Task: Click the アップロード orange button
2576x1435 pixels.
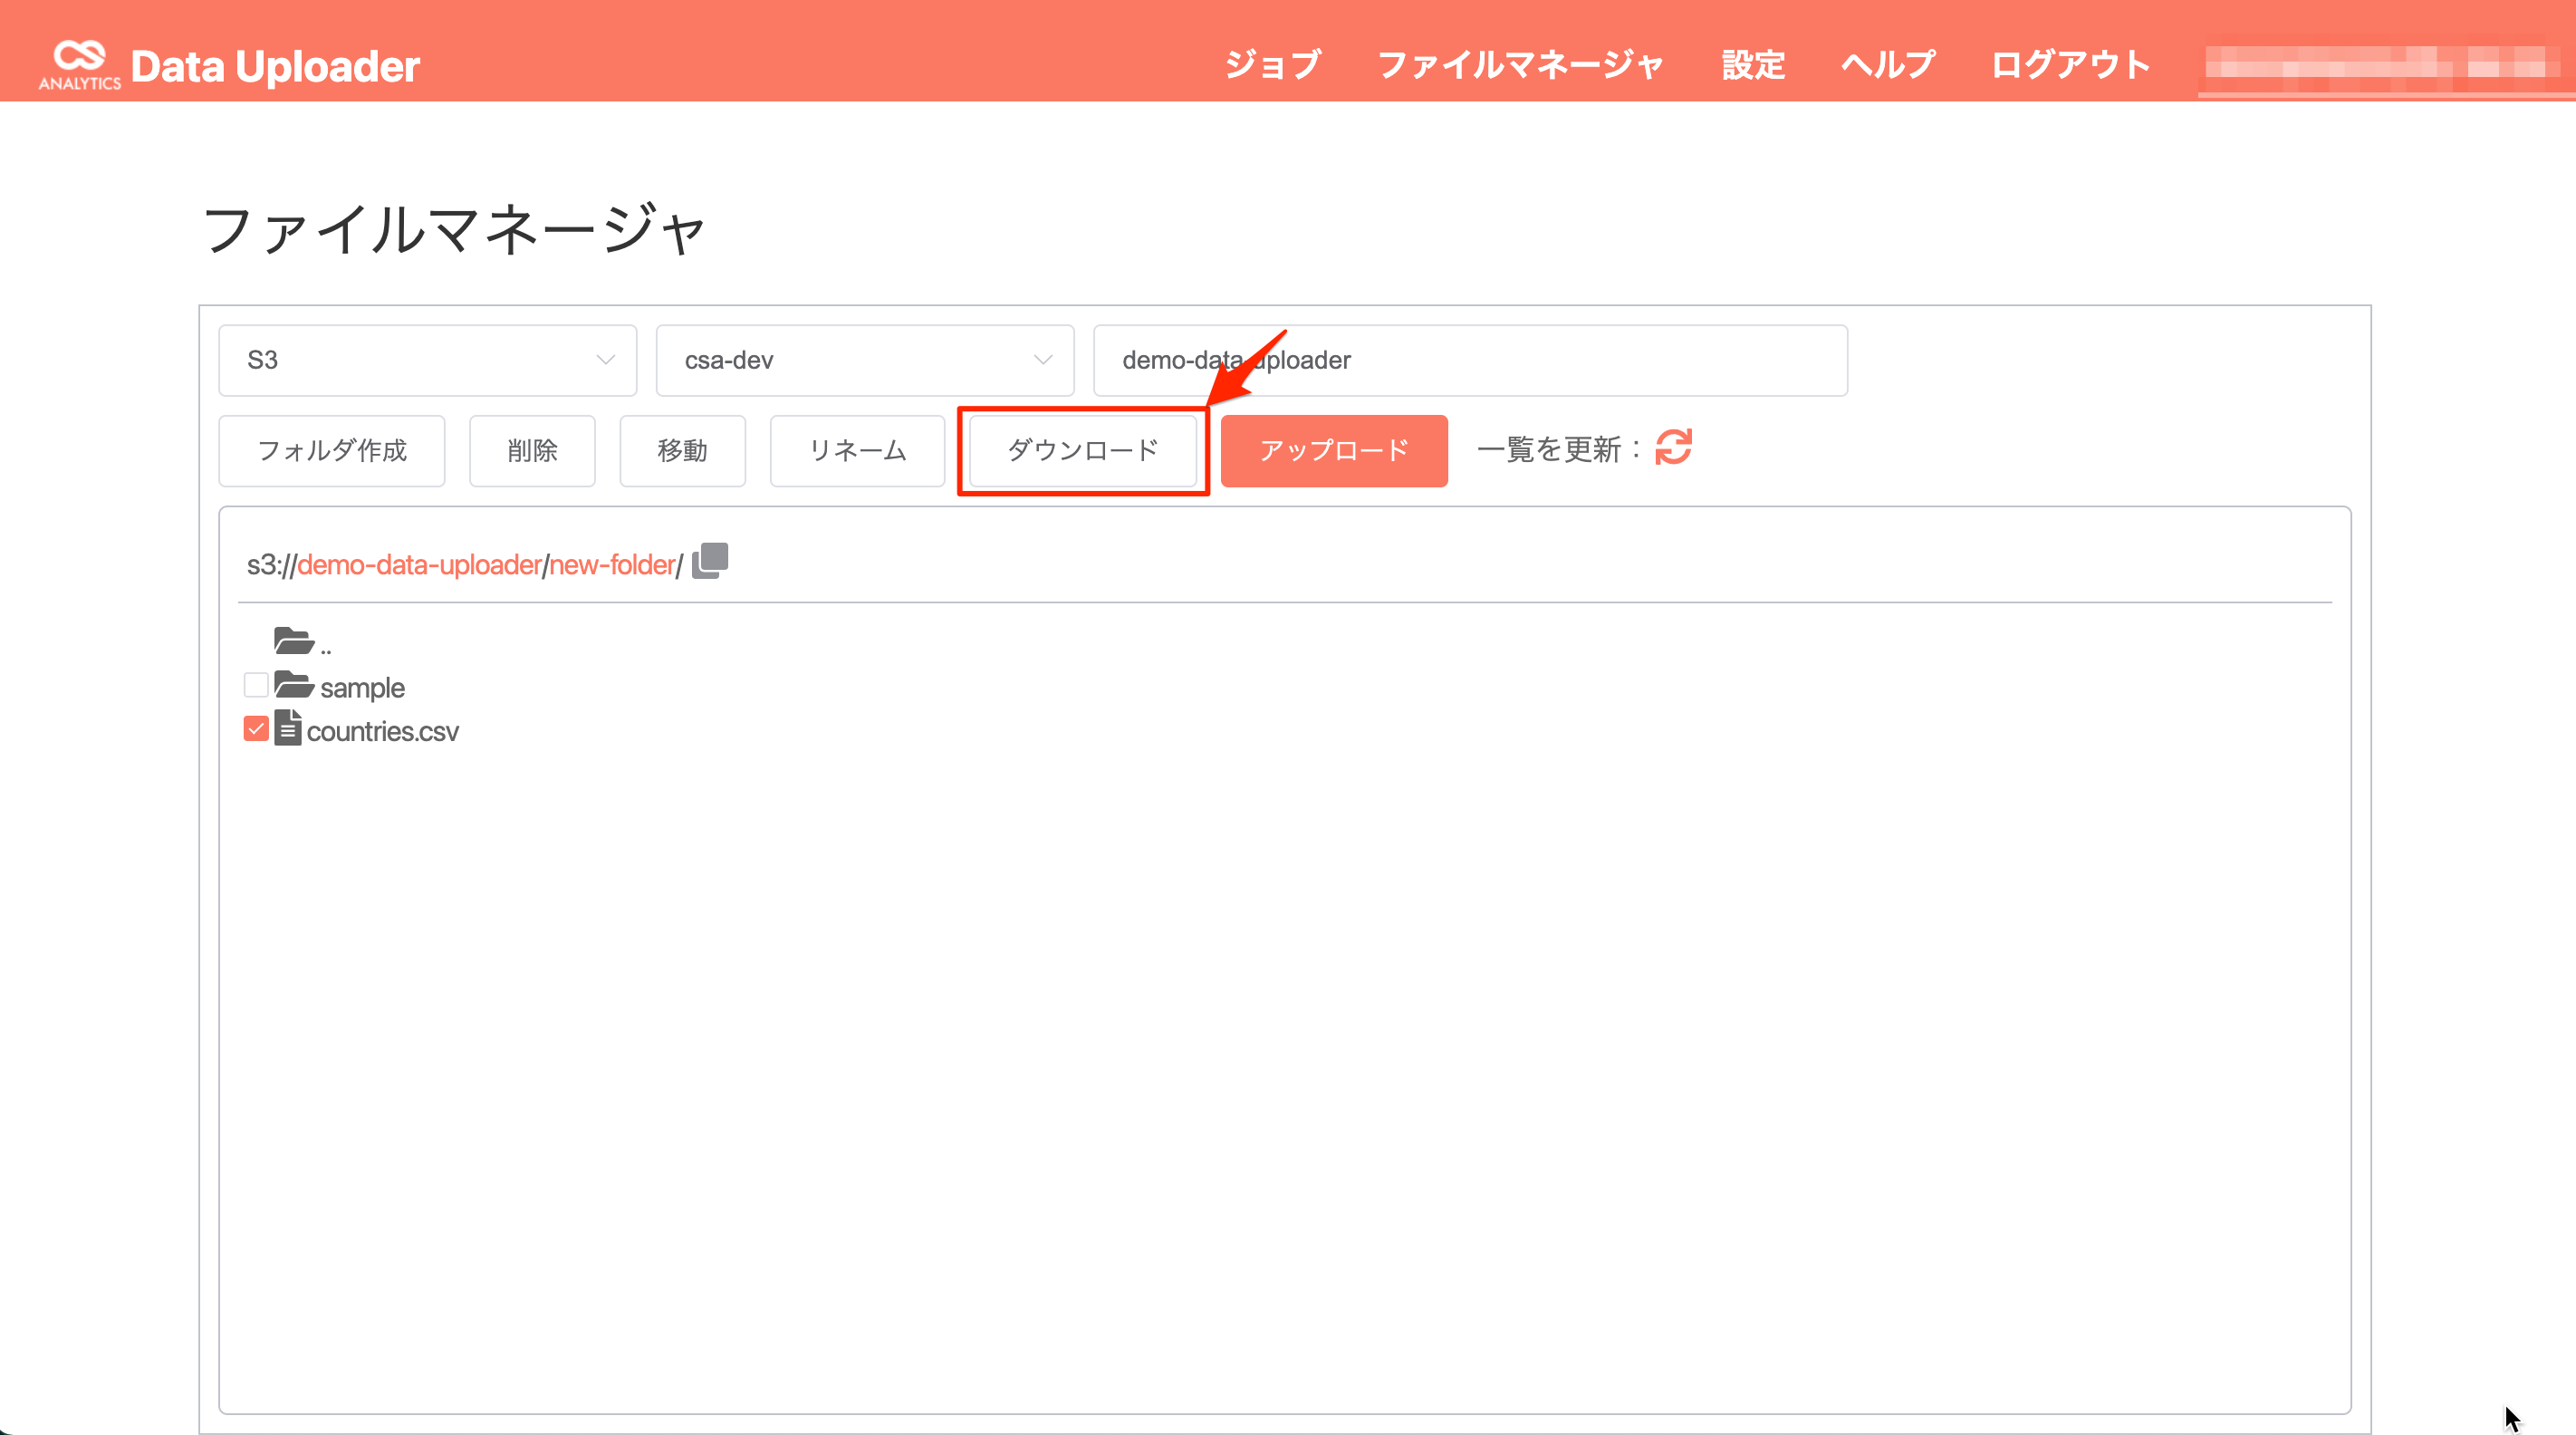Action: [1334, 450]
